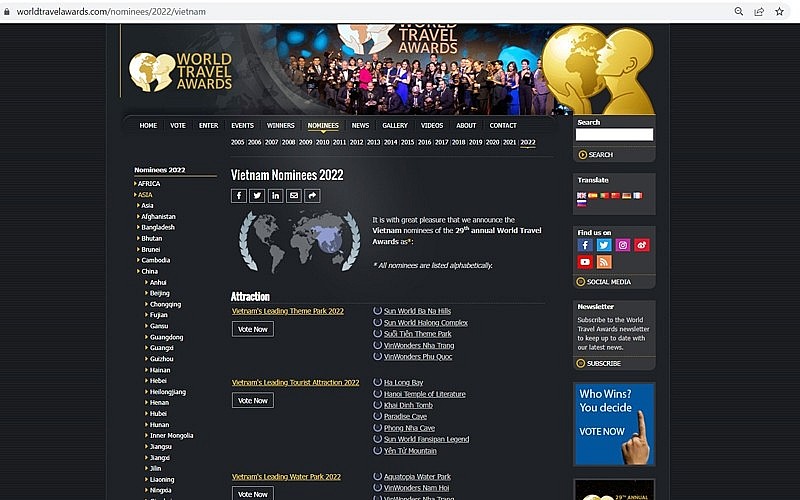Translate the page using the UK flag

pos(582,195)
